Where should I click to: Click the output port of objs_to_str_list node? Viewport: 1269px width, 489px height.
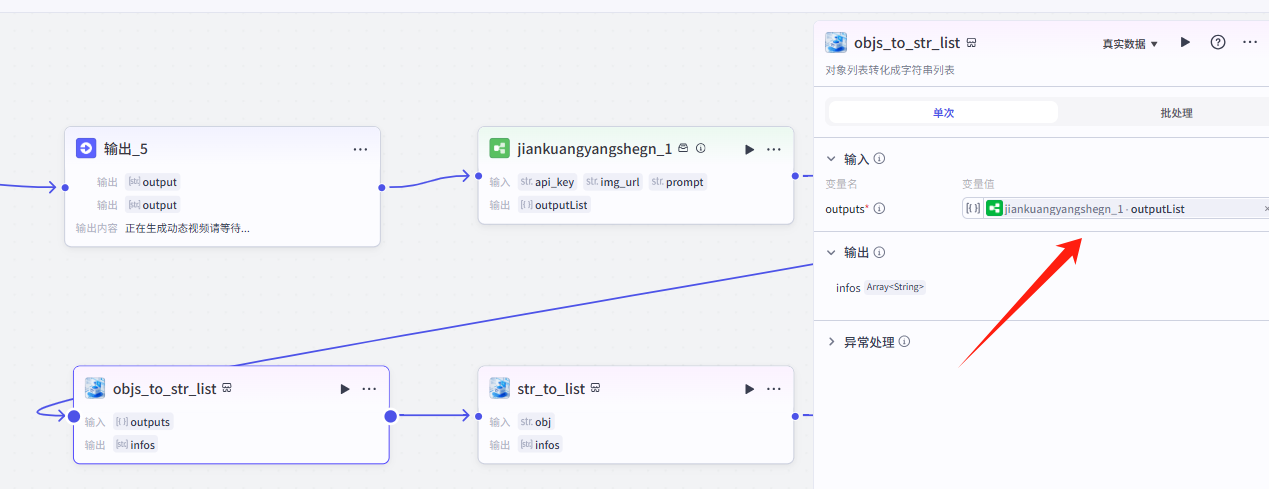coord(390,416)
